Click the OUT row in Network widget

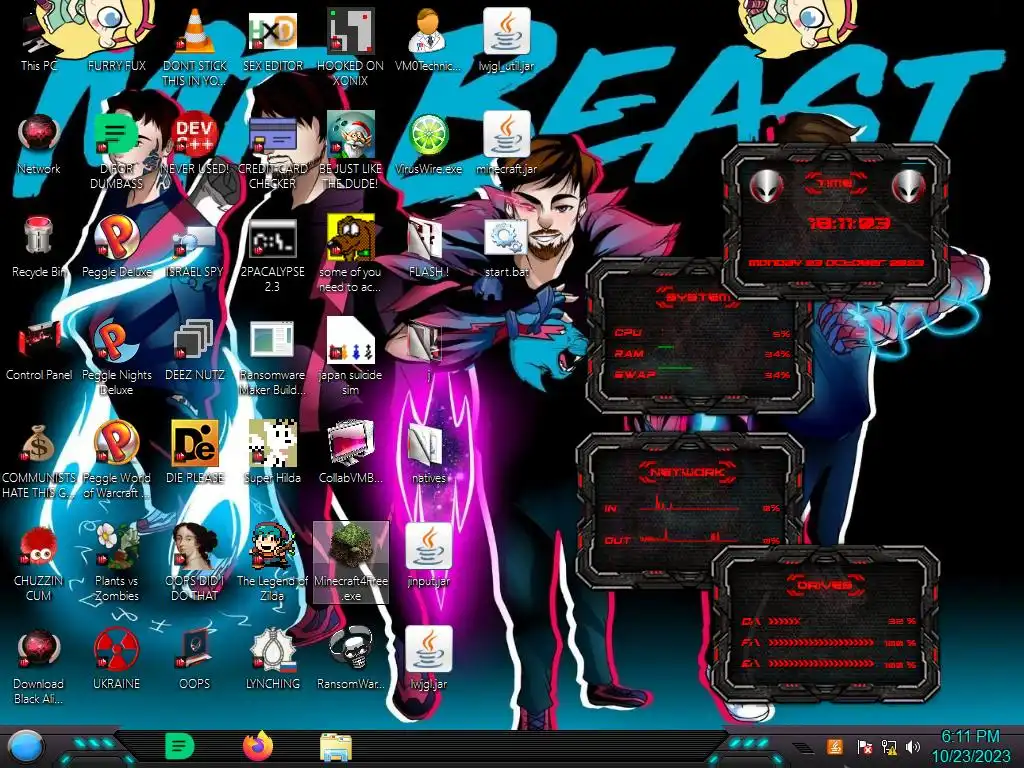[692, 539]
